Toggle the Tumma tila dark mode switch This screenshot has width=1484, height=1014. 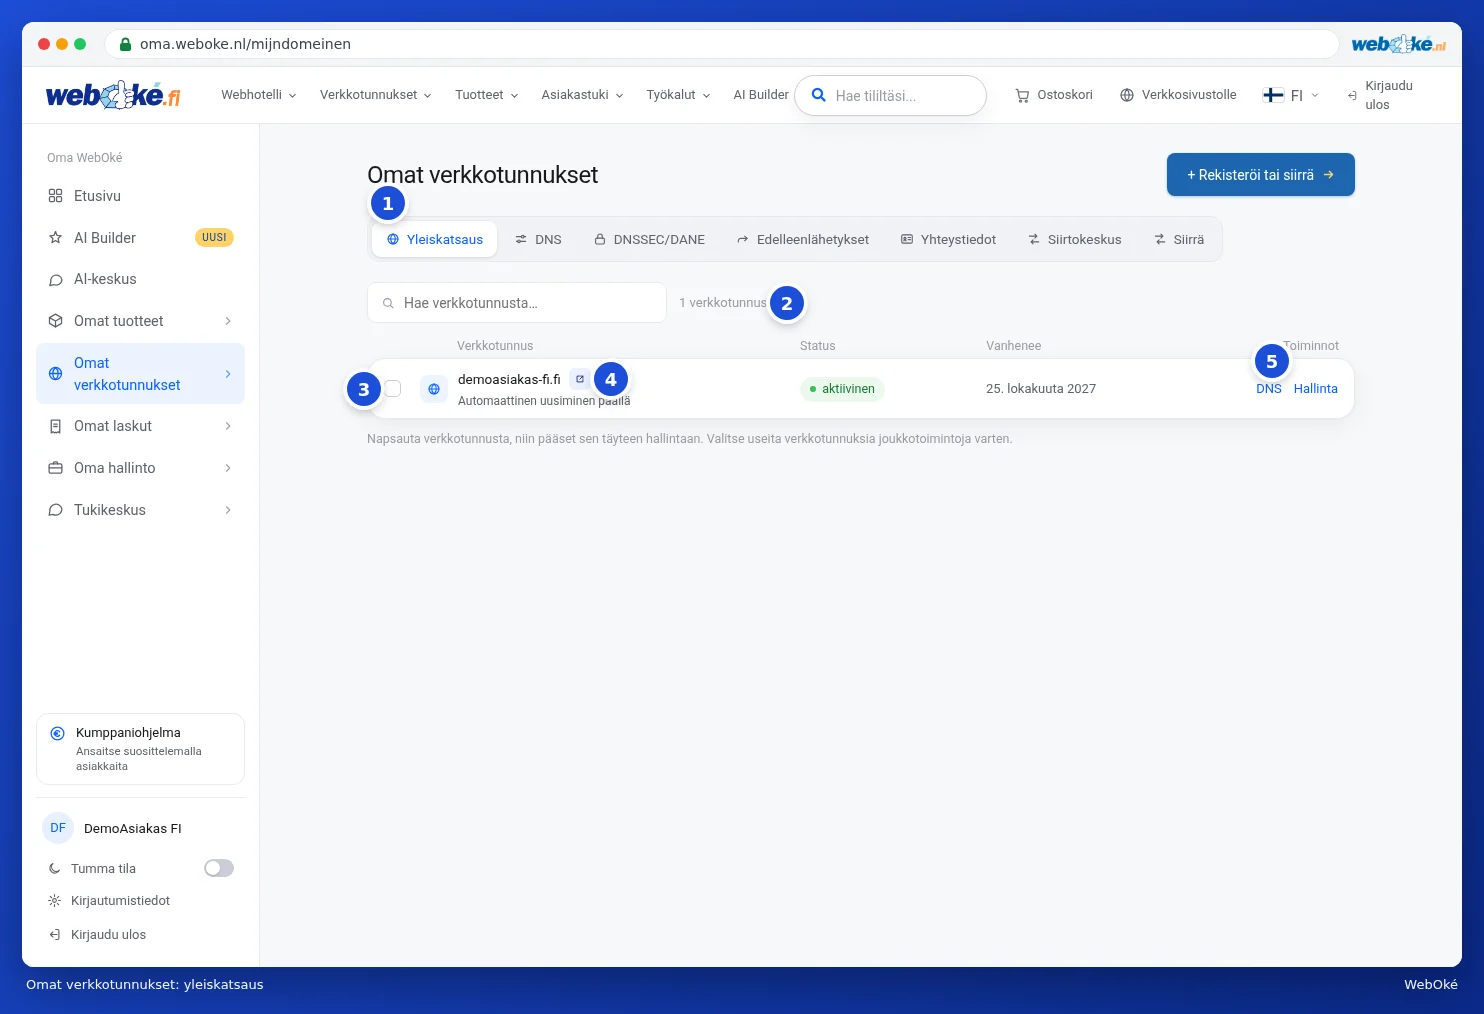tap(219, 868)
